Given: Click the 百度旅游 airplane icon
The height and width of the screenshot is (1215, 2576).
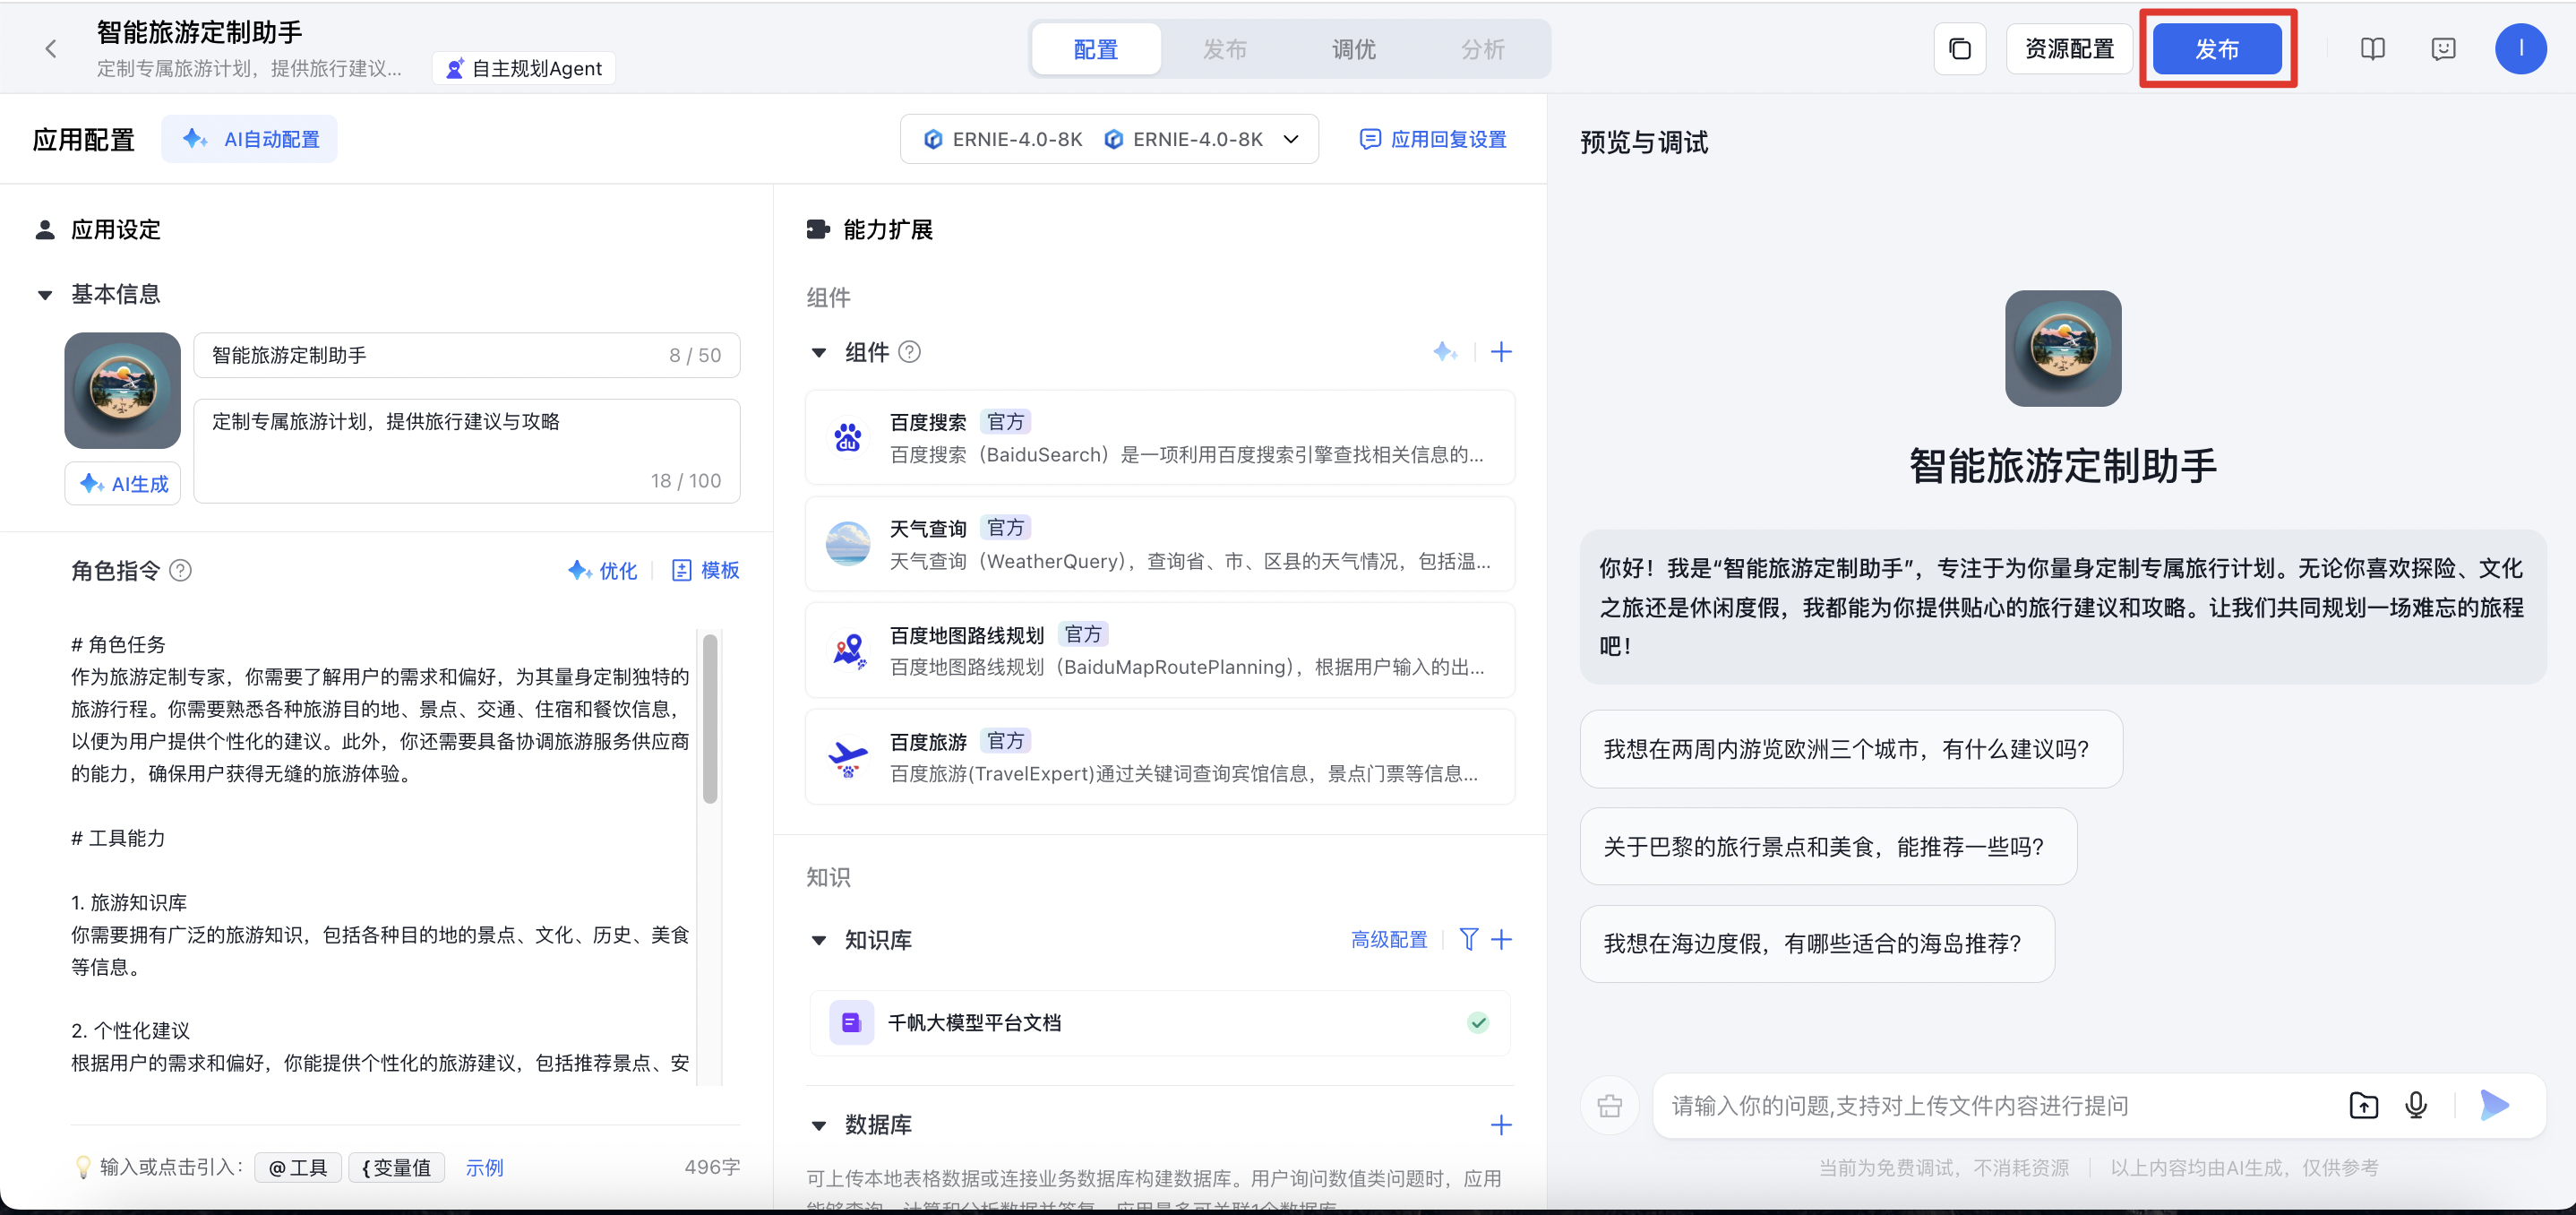Looking at the screenshot, I should click(848, 757).
